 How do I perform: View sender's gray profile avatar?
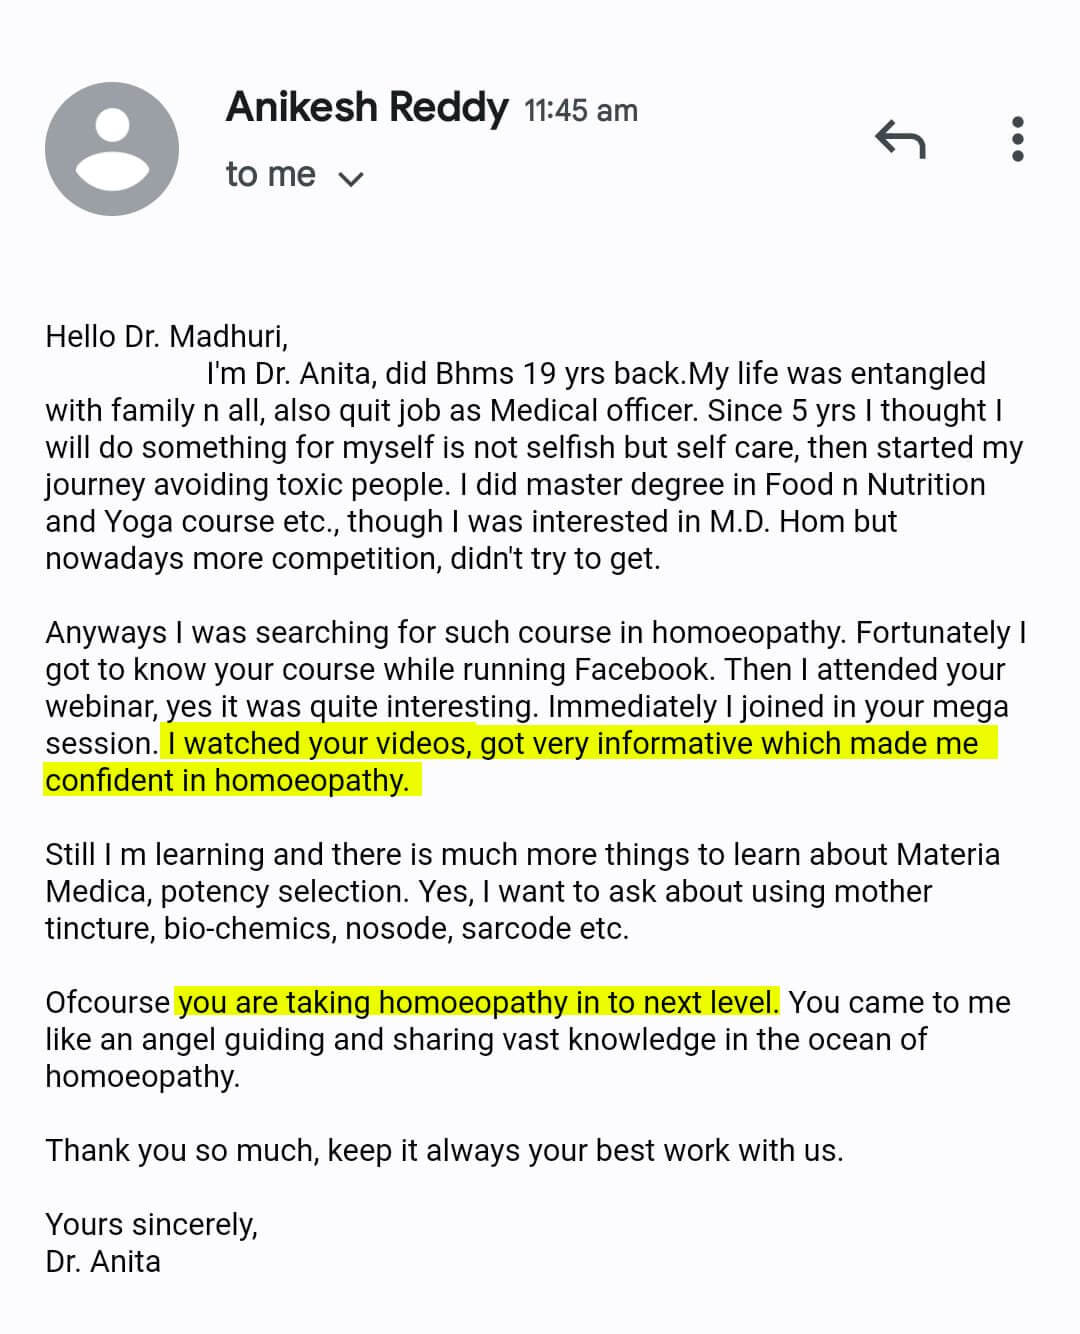(112, 148)
